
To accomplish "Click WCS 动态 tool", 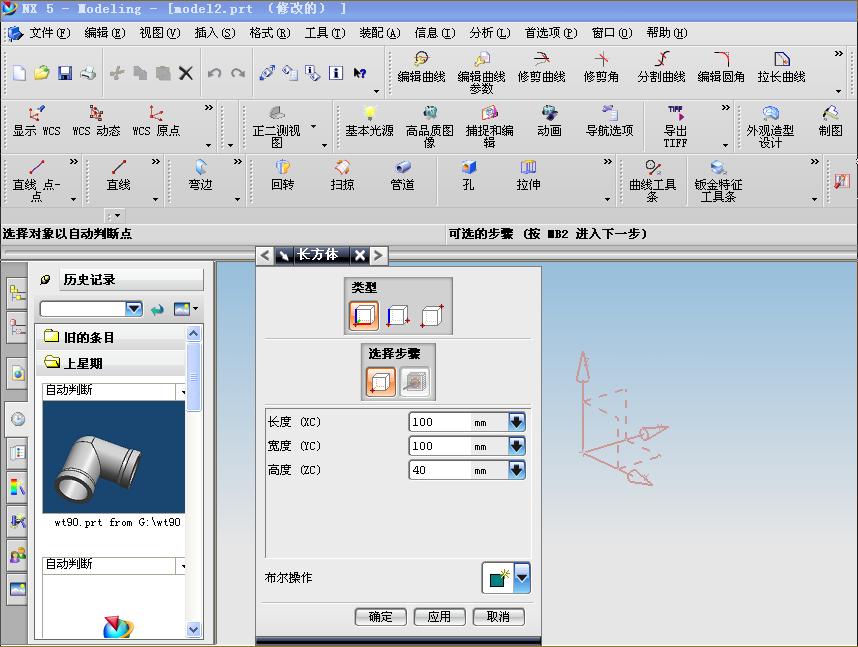I will pos(96,121).
